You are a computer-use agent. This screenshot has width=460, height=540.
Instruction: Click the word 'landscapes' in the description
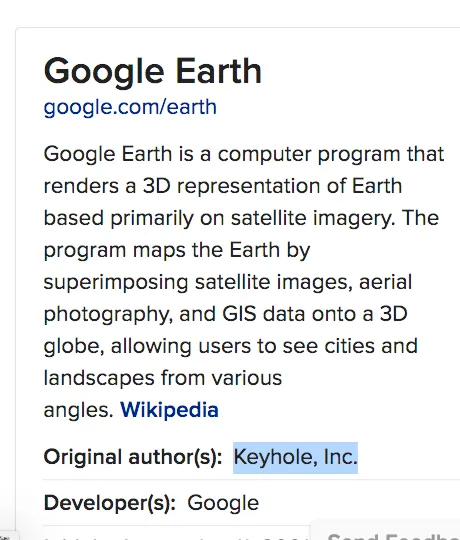coord(99,379)
